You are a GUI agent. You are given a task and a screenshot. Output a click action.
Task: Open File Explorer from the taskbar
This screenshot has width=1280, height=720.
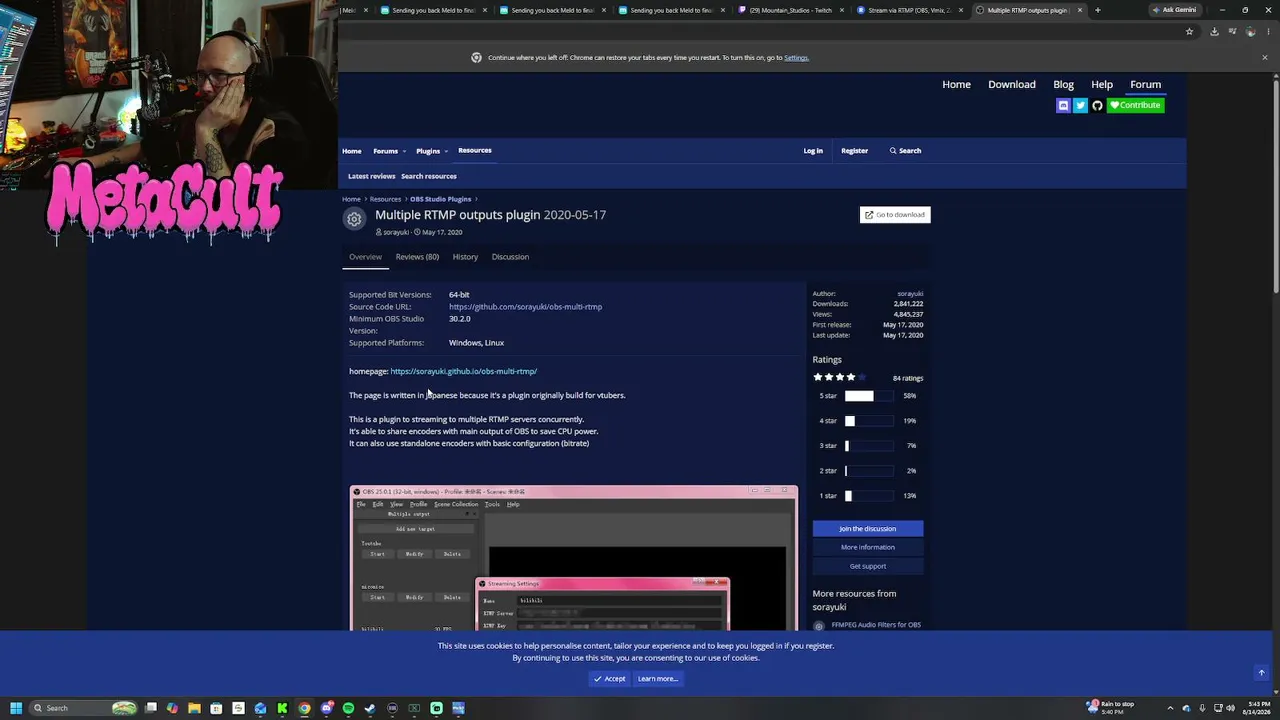(194, 708)
